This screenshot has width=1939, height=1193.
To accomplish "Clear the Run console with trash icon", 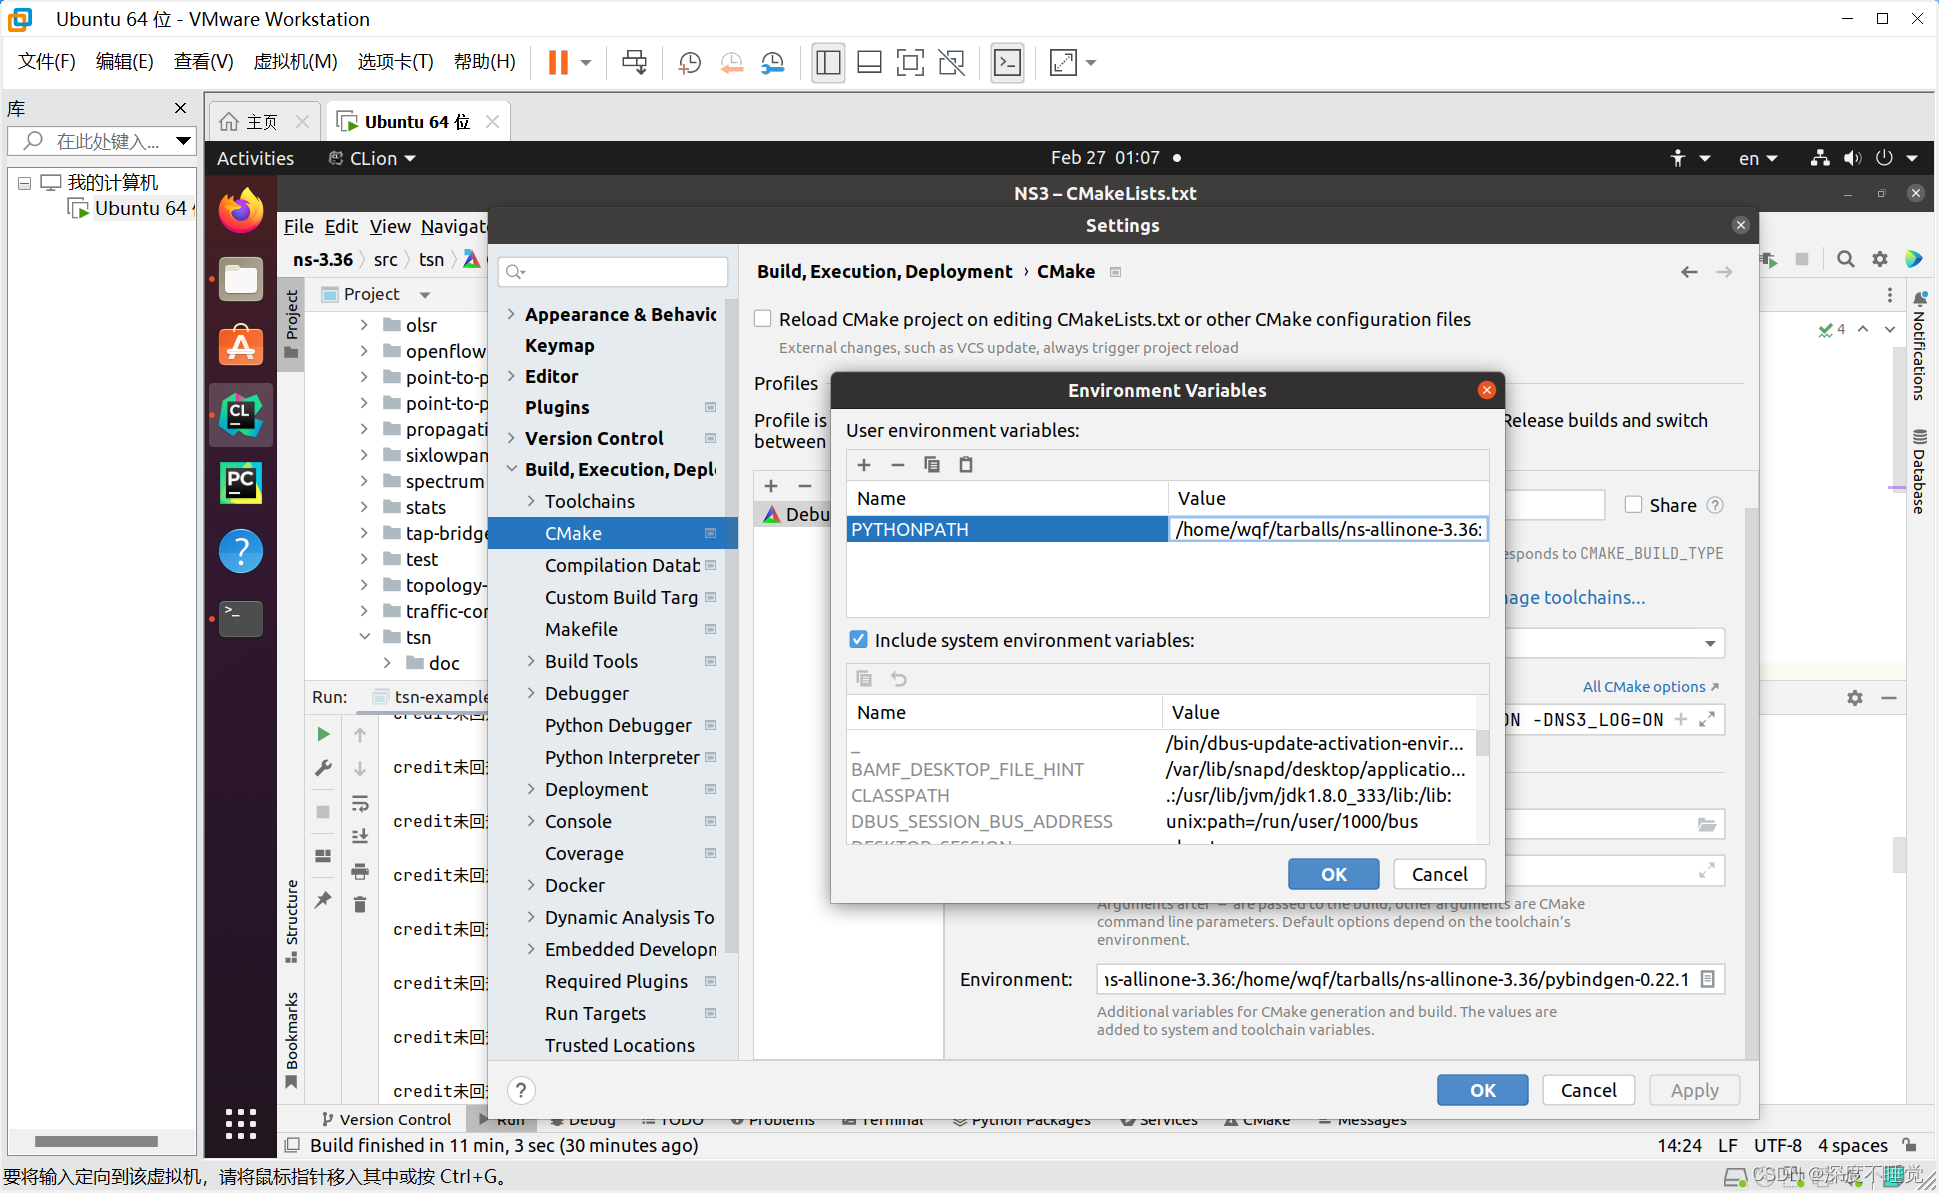I will point(360,903).
